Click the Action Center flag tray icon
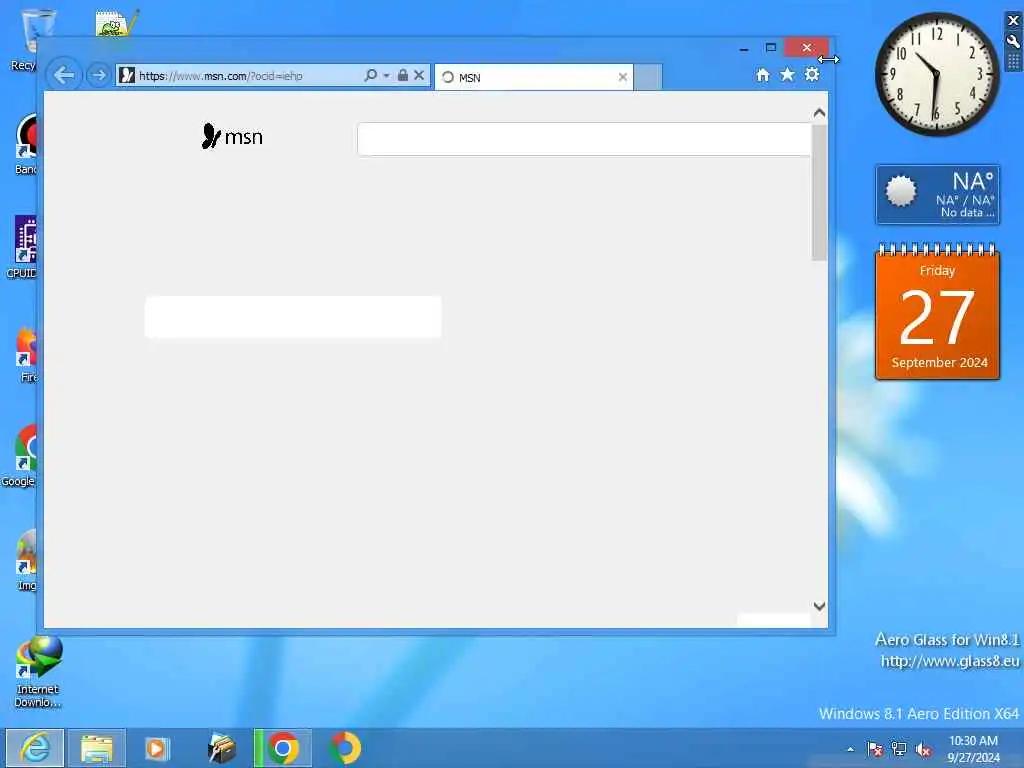Image resolution: width=1024 pixels, height=768 pixels. (874, 749)
